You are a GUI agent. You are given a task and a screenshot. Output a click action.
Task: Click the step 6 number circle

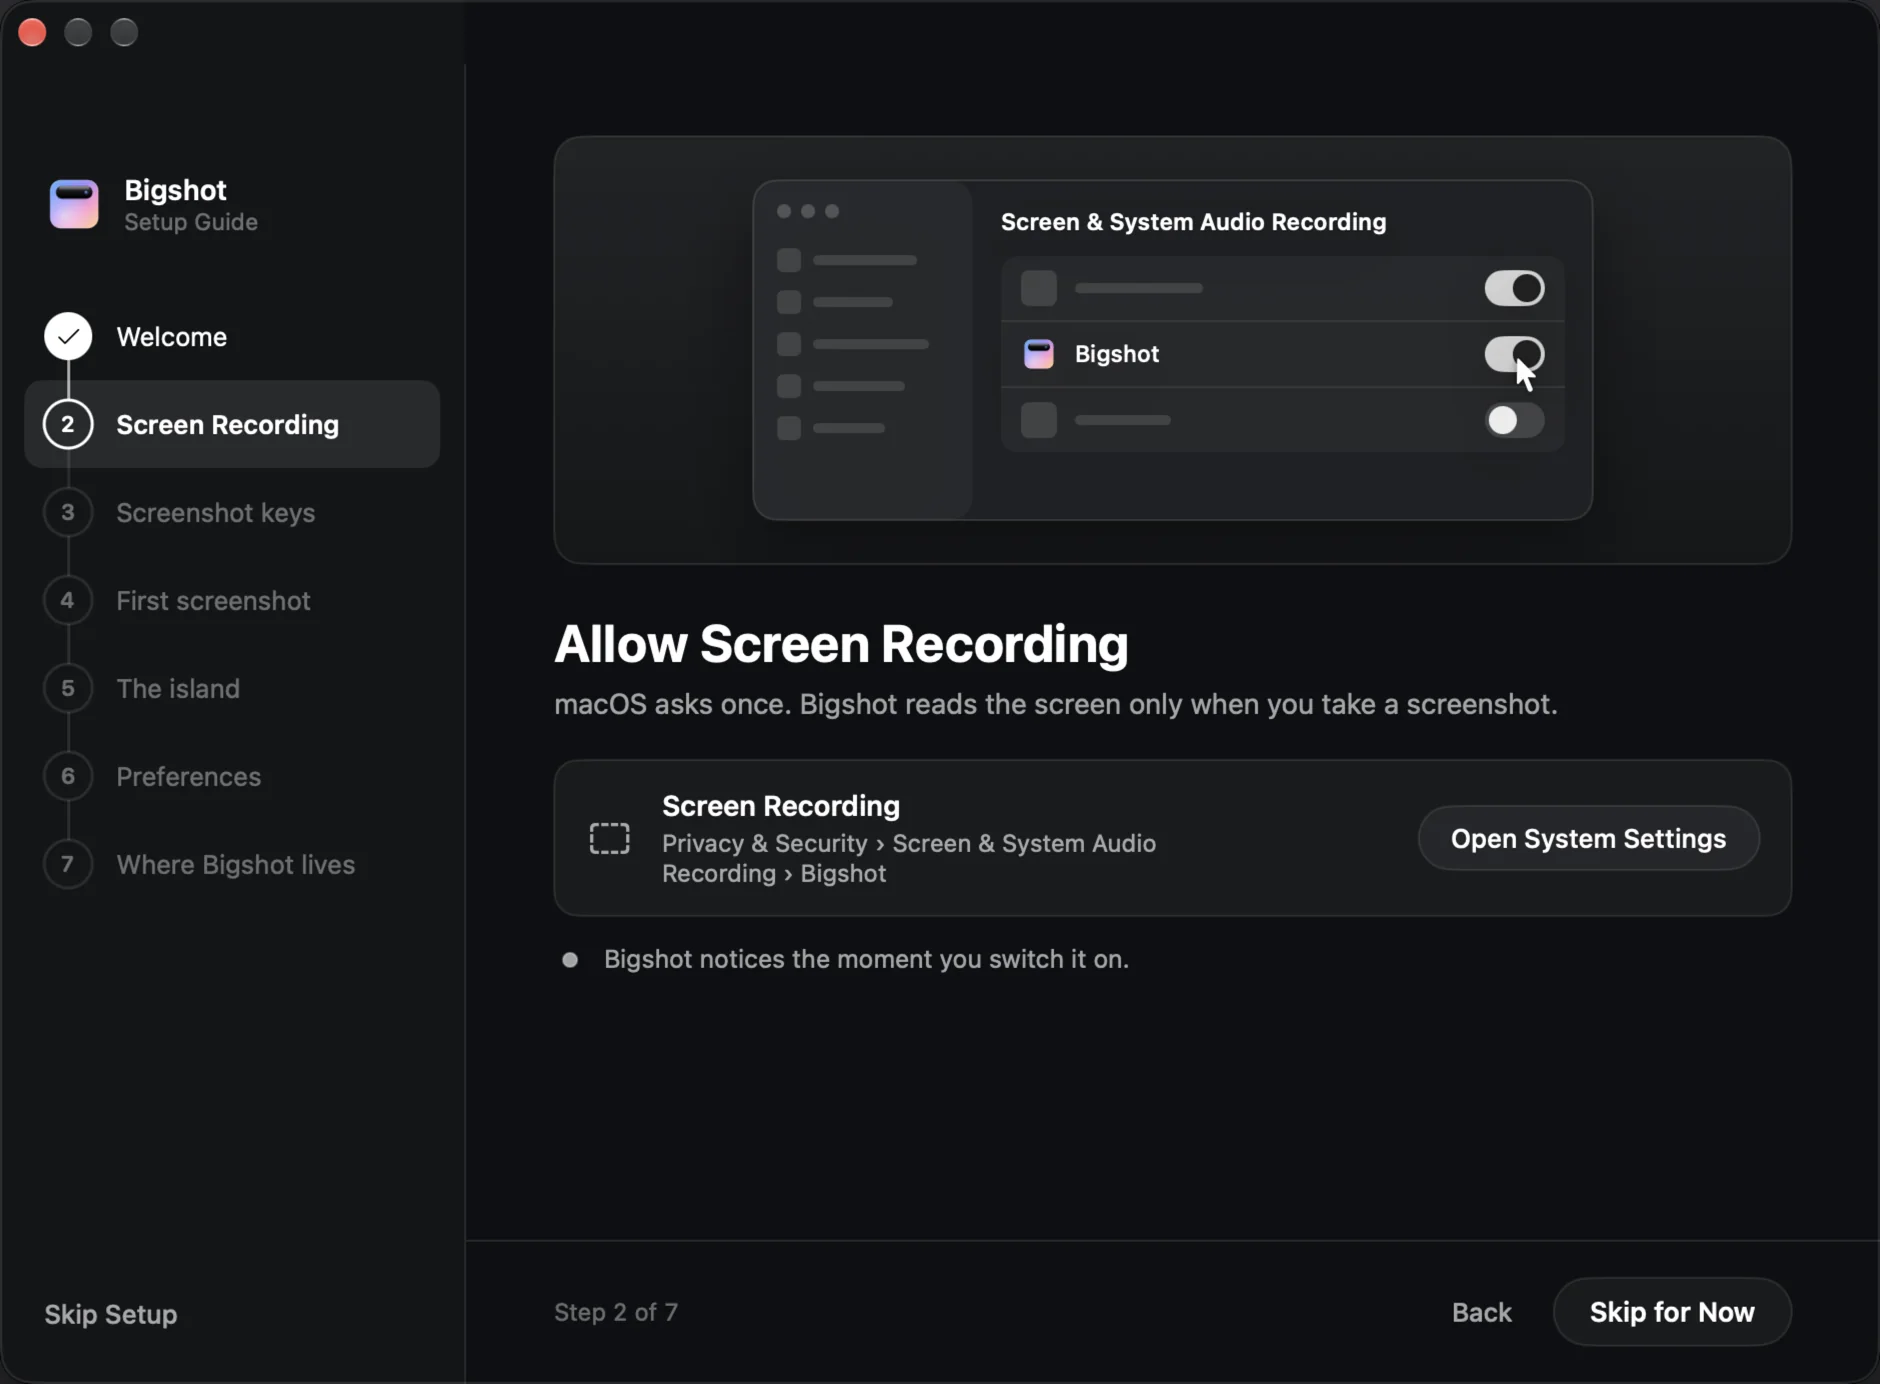(68, 776)
